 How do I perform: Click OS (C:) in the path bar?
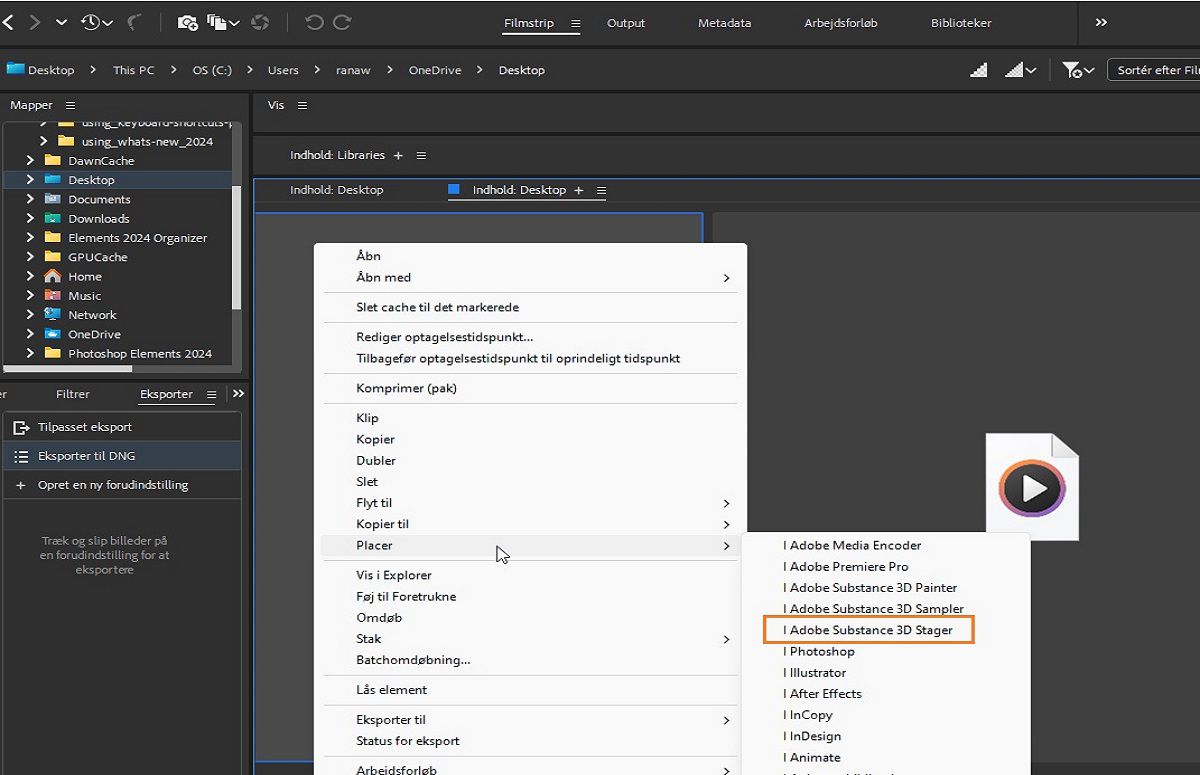coord(212,70)
